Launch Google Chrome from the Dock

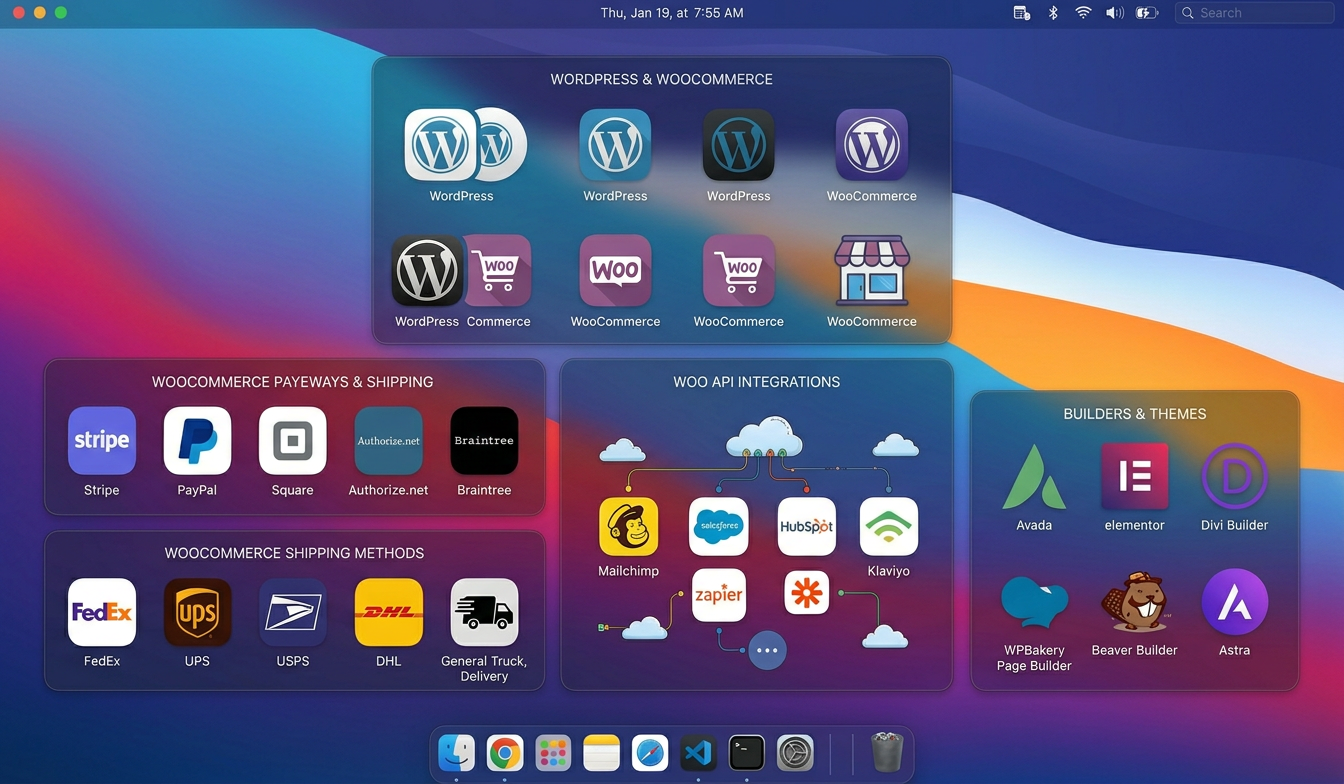tap(505, 753)
